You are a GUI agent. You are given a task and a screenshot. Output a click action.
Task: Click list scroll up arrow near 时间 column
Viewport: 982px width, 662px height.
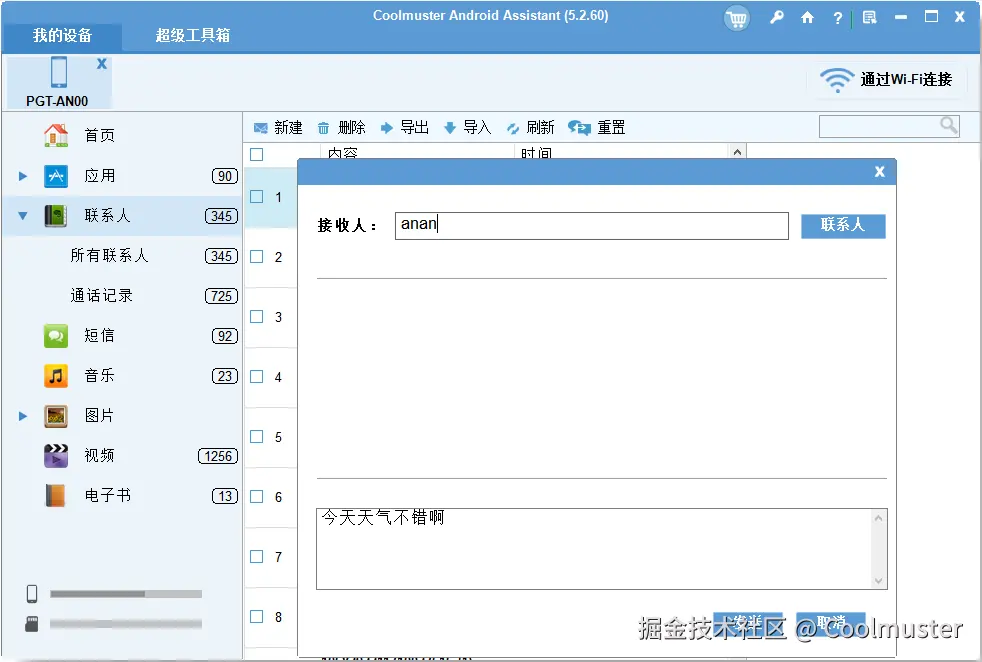[737, 152]
